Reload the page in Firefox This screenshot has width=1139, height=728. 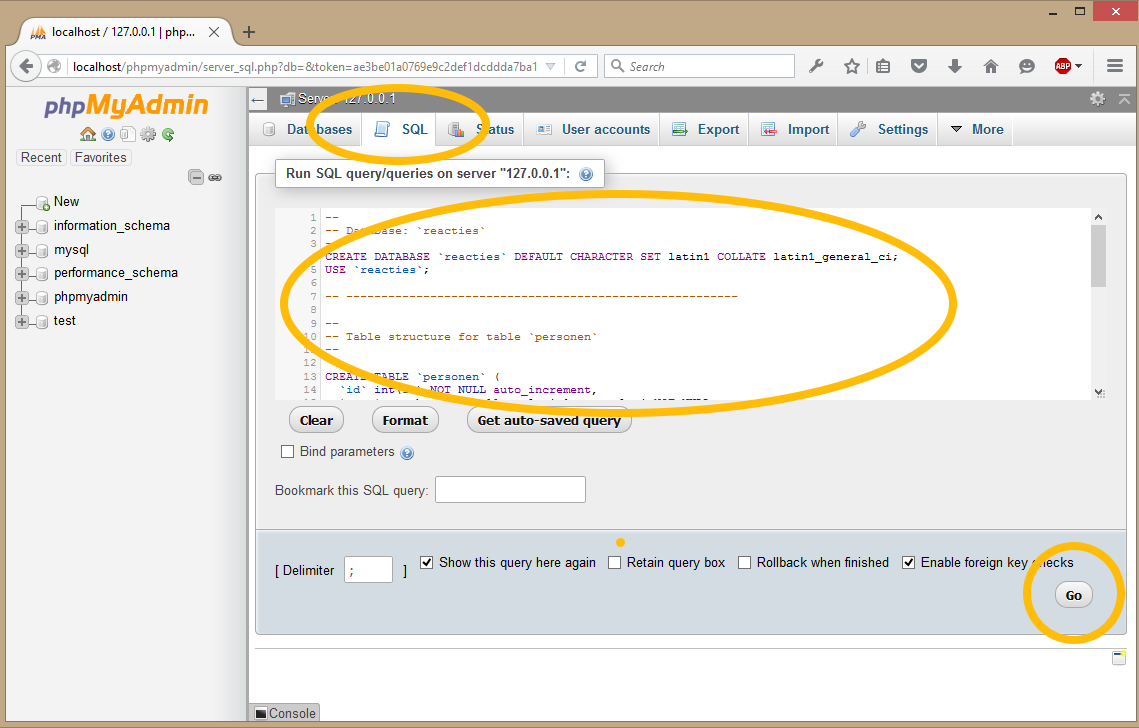coord(580,66)
